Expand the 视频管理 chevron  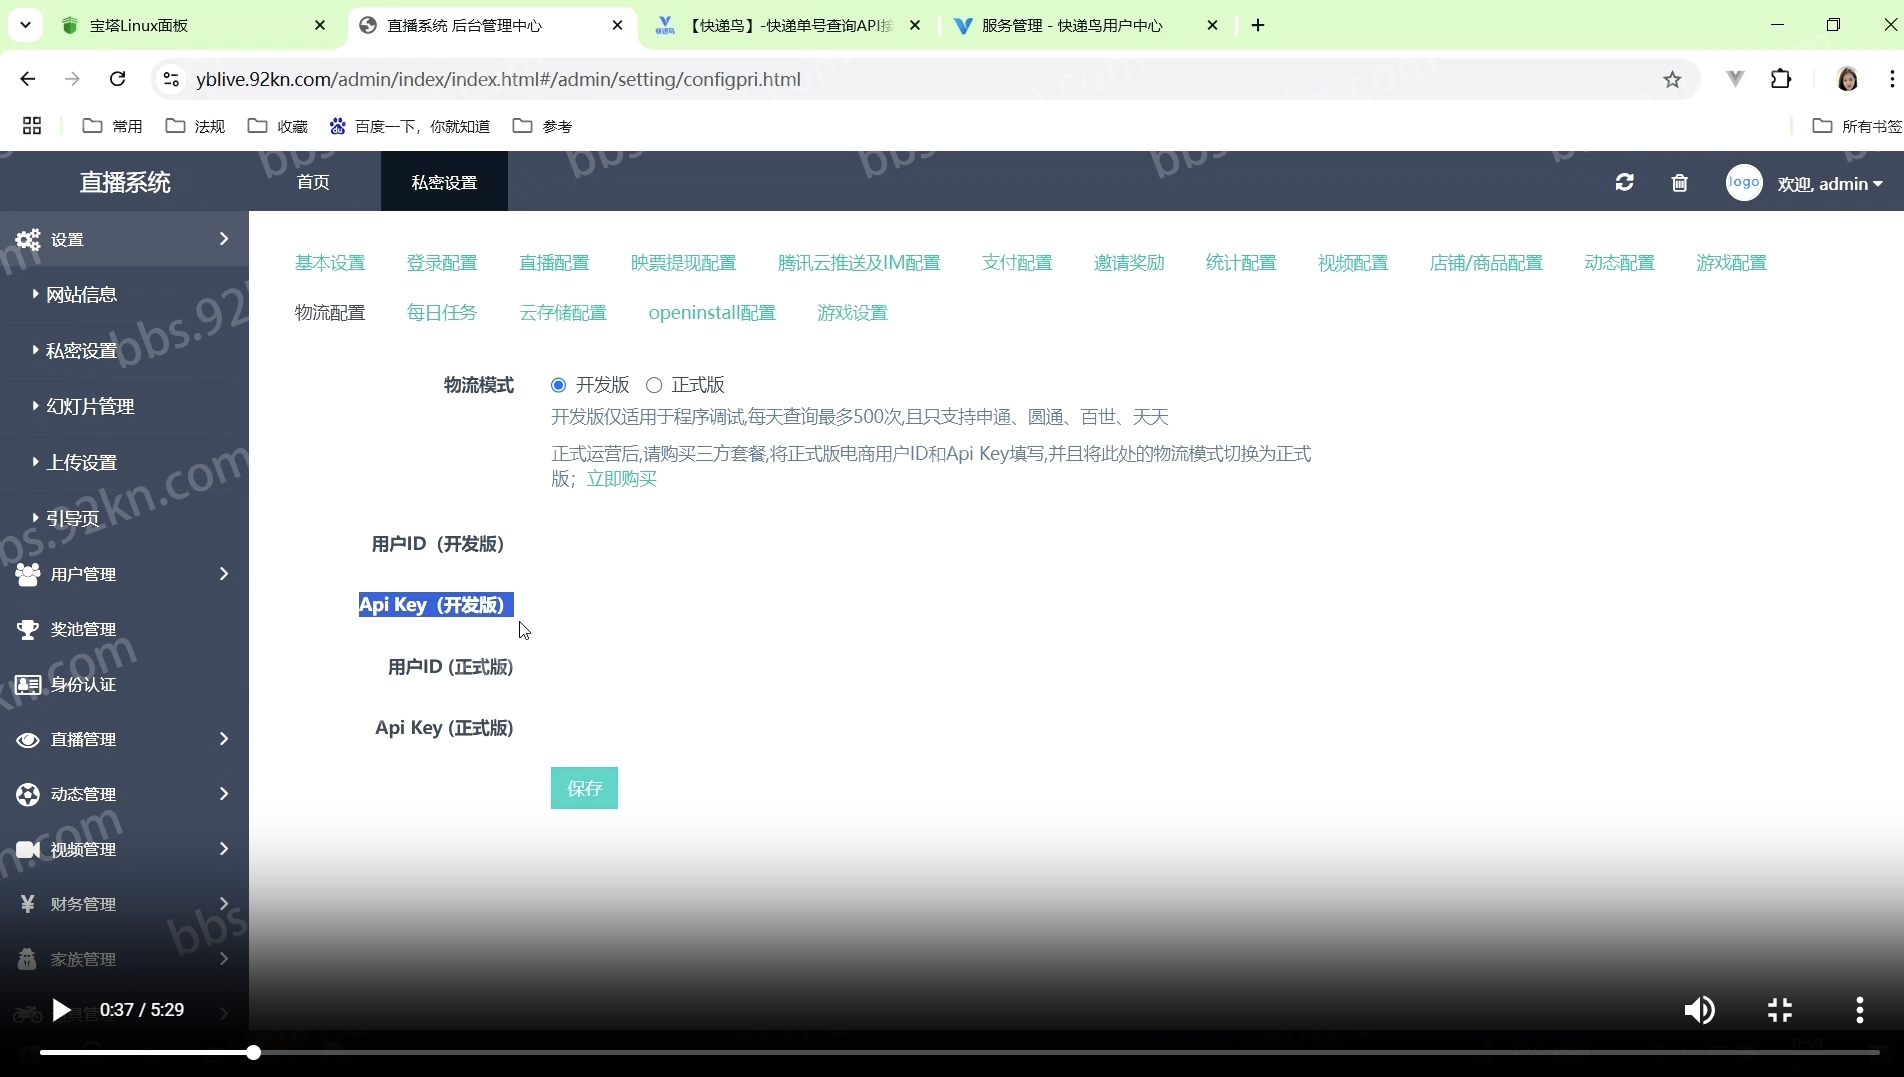coord(224,848)
